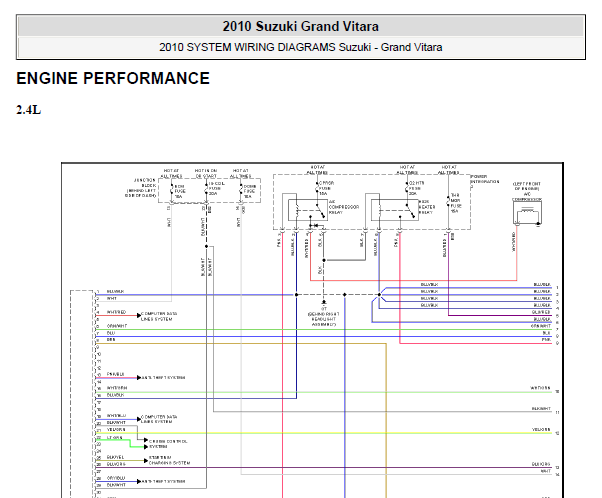Click the "LEFT FRONT OF ENGINE" location note
This screenshot has width=602, height=498.
527,186
